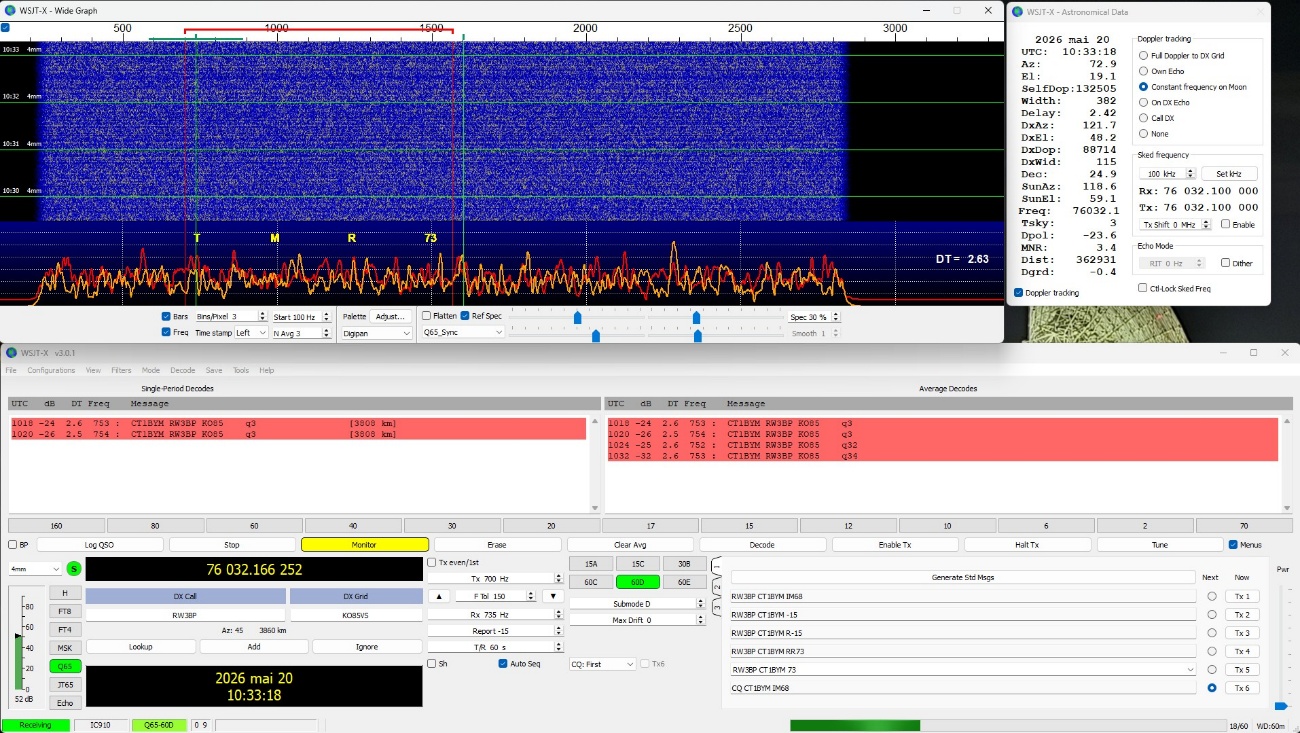Viewport: 1300px width, 733px height.
Task: Choose the 15A submode shortcut button
Action: click(590, 564)
